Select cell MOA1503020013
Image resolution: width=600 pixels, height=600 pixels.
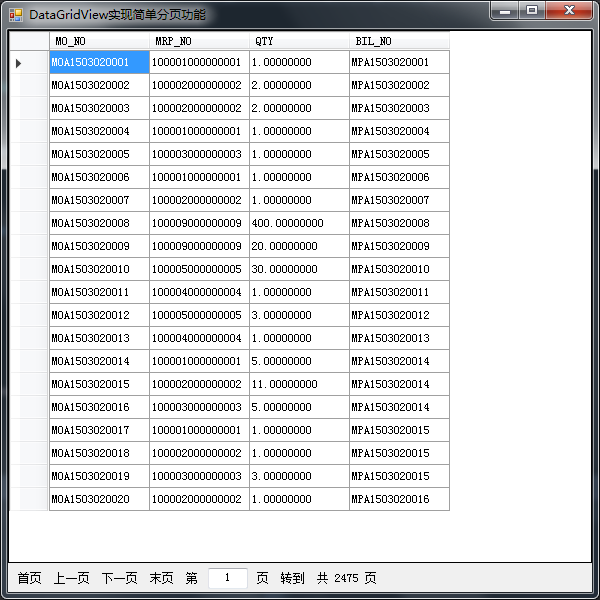[99, 338]
